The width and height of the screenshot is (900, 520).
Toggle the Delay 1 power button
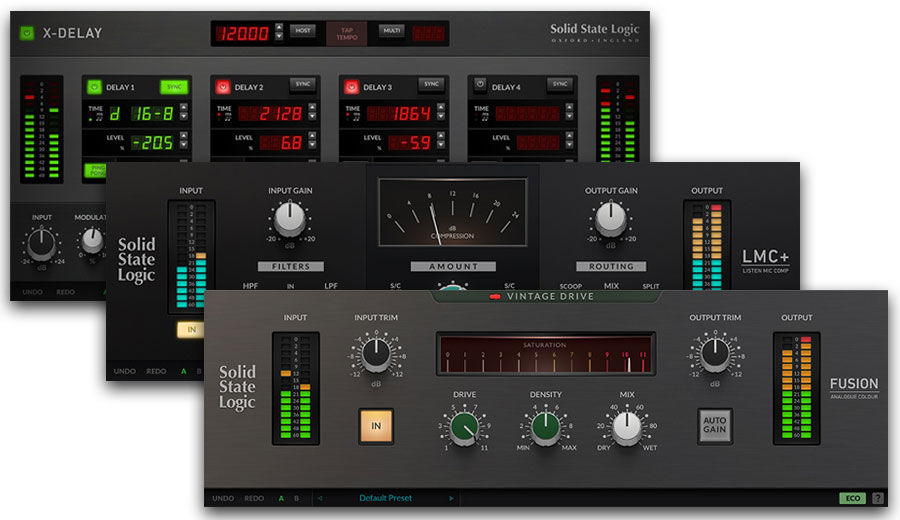point(94,87)
